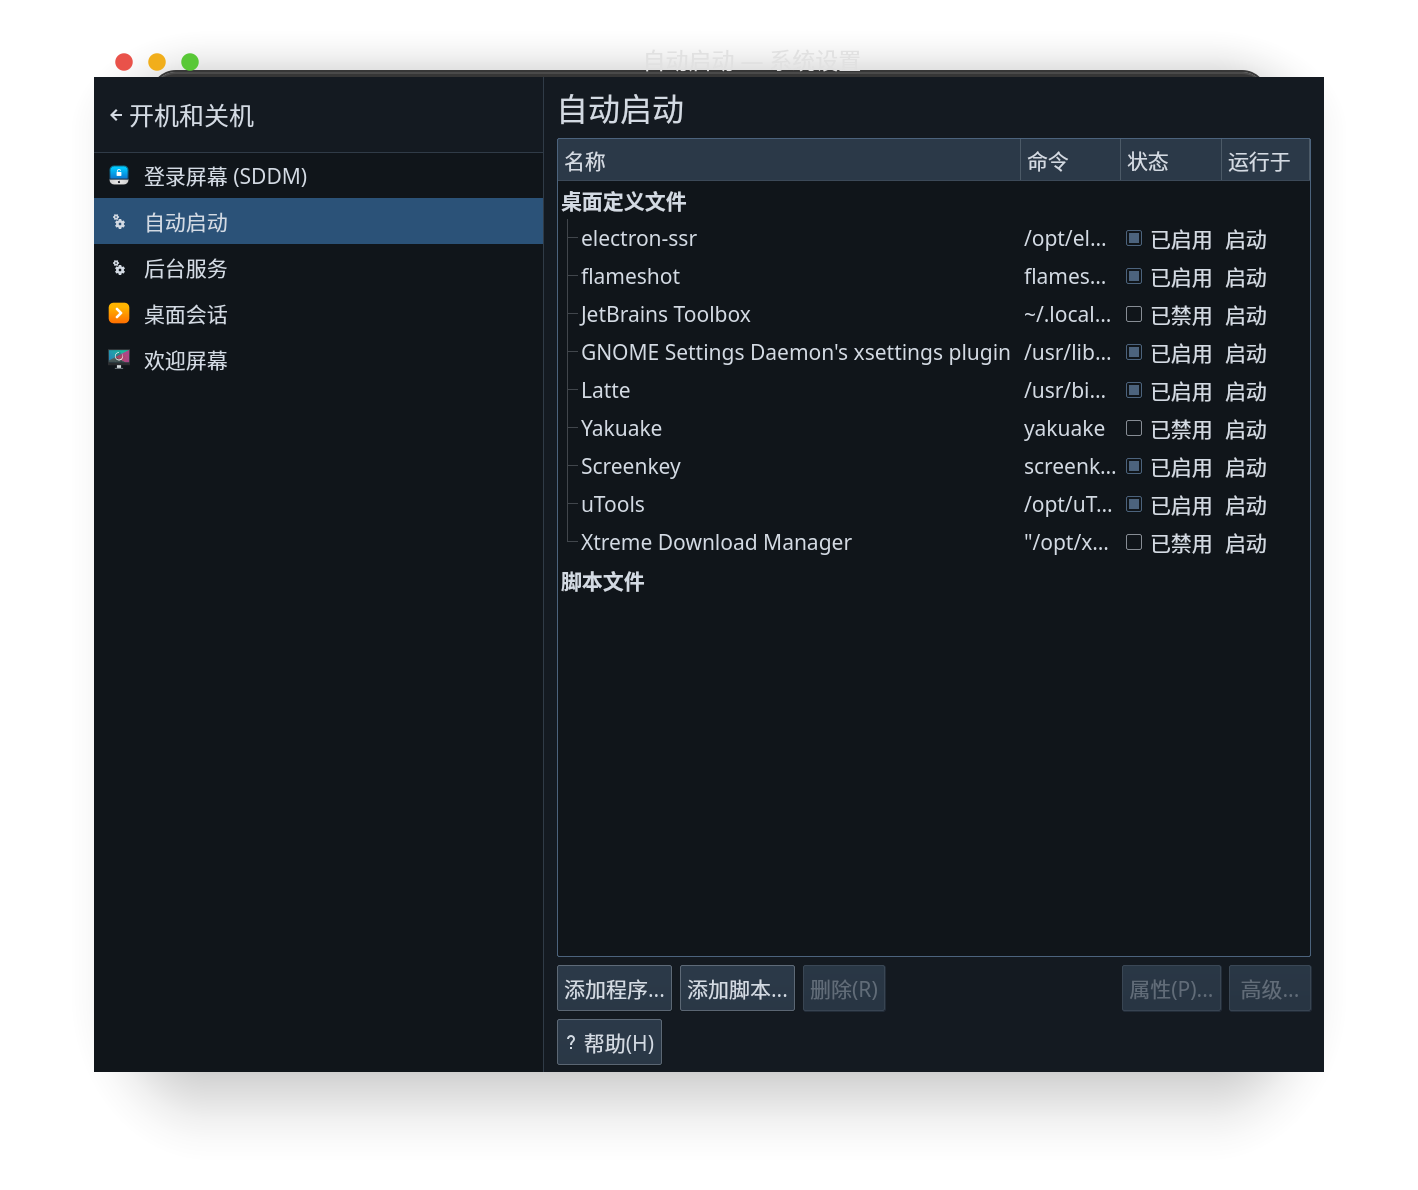
Task: Click the 属性(P)... button
Action: (1171, 989)
